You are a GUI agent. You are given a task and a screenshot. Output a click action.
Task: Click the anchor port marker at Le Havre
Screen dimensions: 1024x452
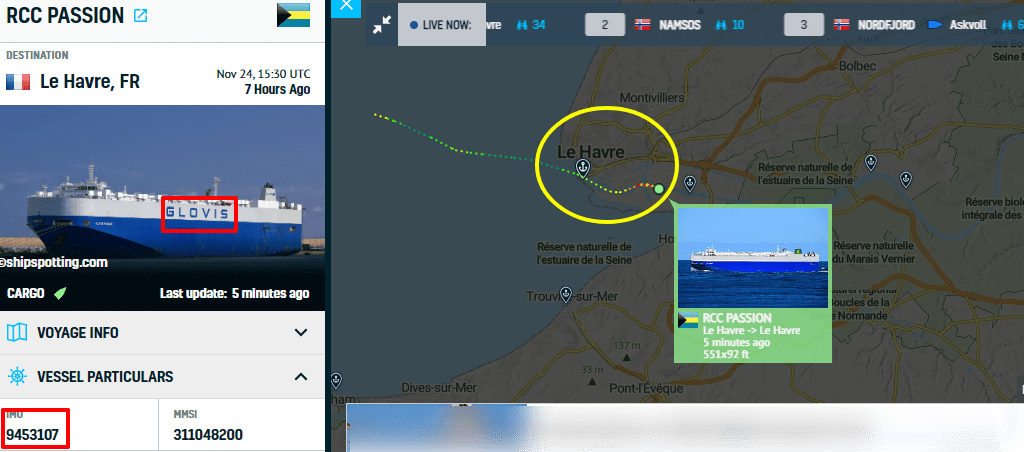(582, 169)
